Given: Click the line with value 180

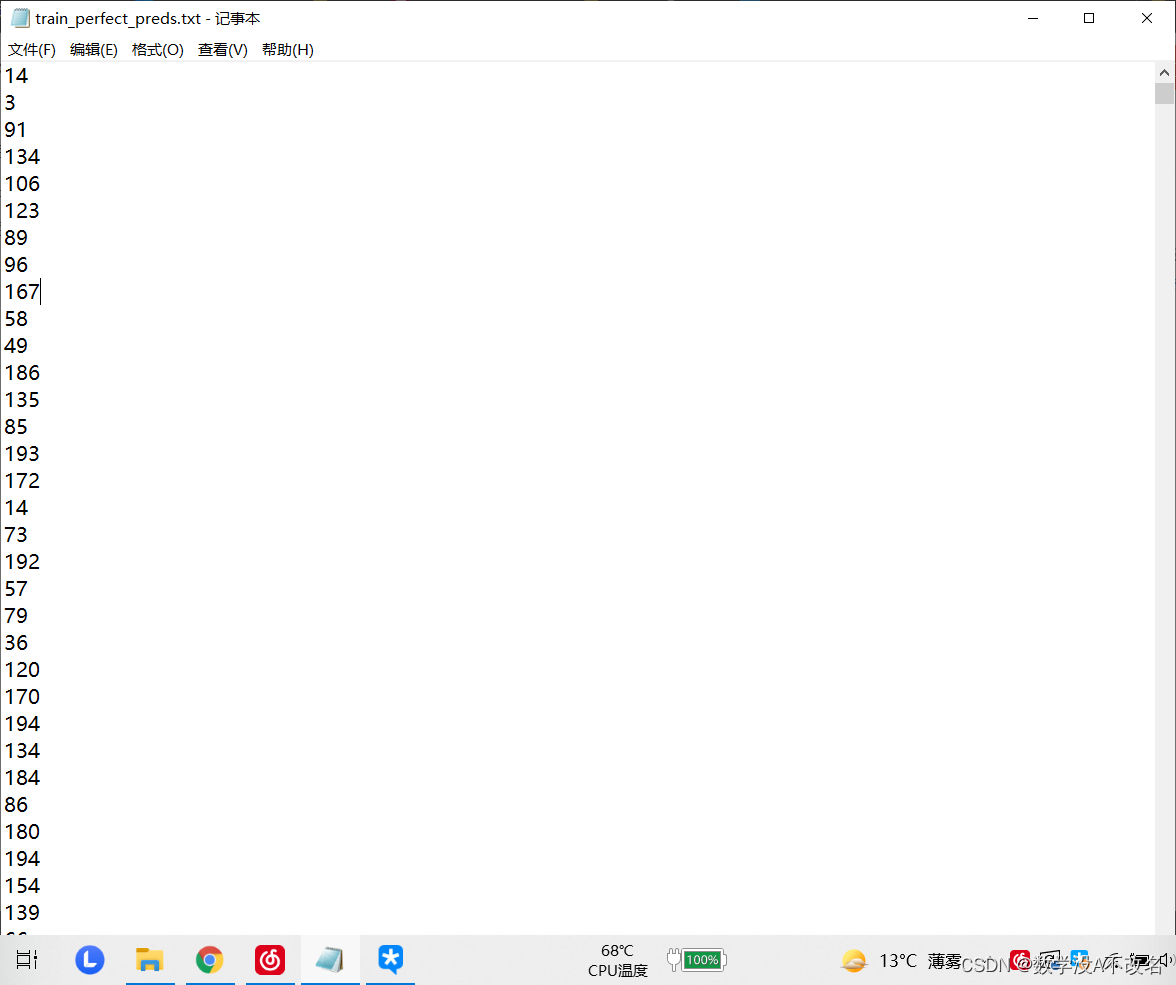Looking at the screenshot, I should pos(22,832).
